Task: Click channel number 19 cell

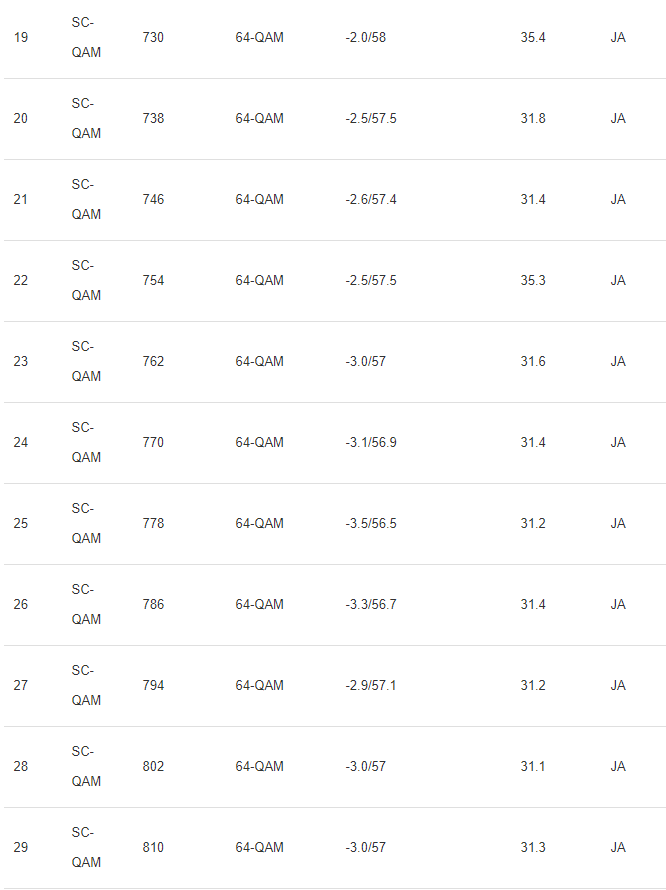Action: [20, 37]
